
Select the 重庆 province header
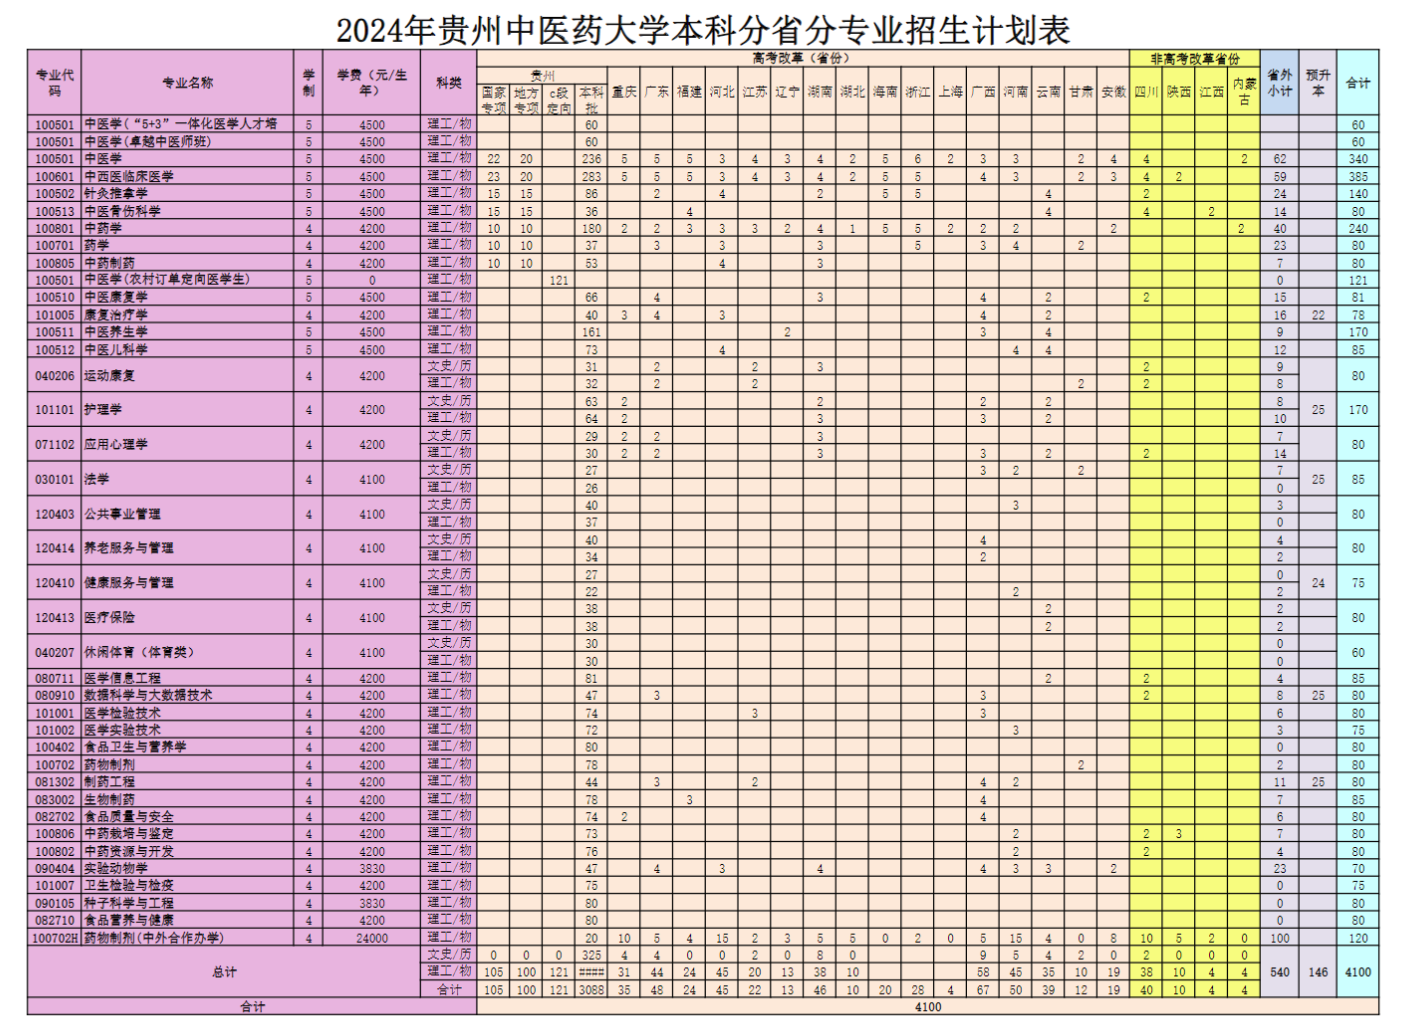(x=624, y=92)
